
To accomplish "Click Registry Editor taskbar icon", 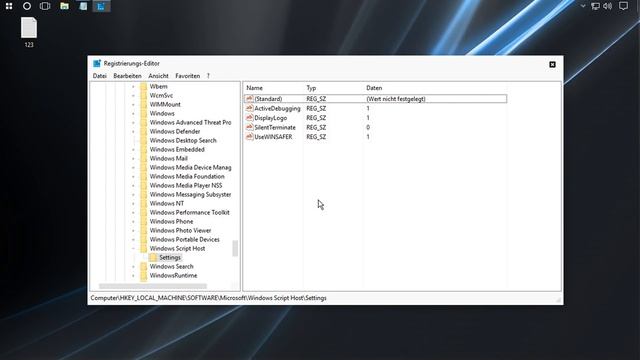I will click(101, 6).
